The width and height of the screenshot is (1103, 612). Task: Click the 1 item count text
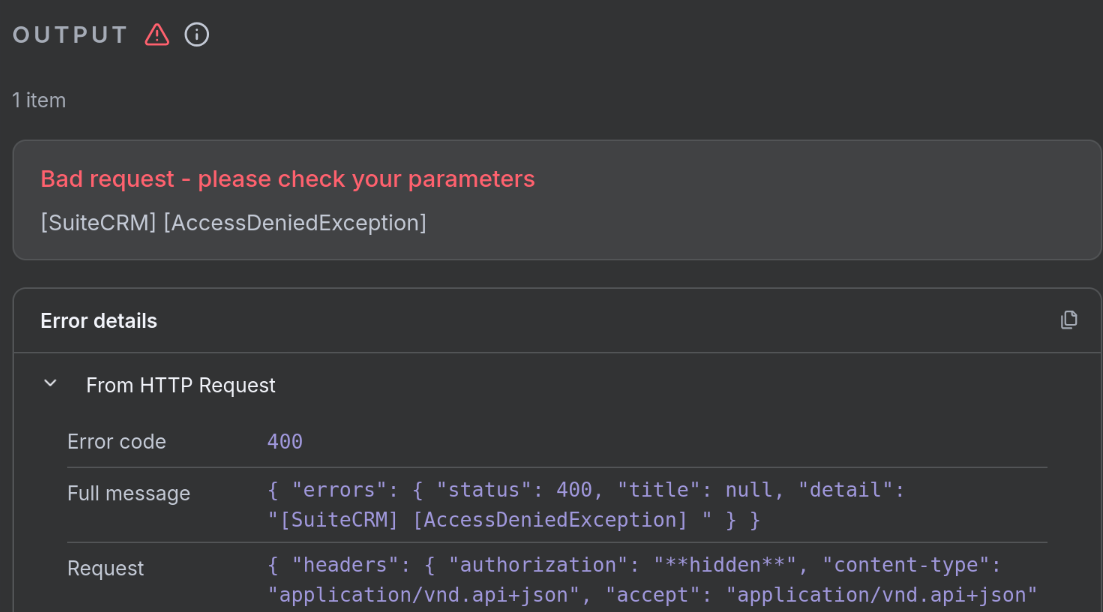(39, 100)
